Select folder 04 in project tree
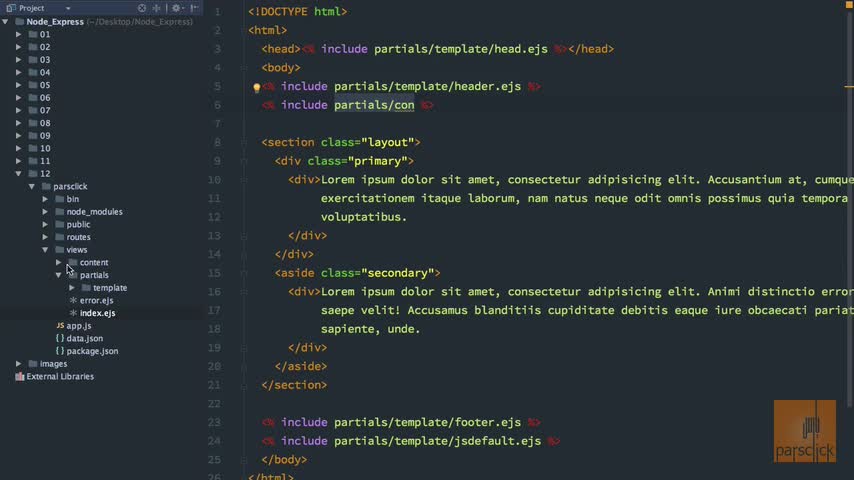Image resolution: width=854 pixels, height=480 pixels. coord(45,72)
